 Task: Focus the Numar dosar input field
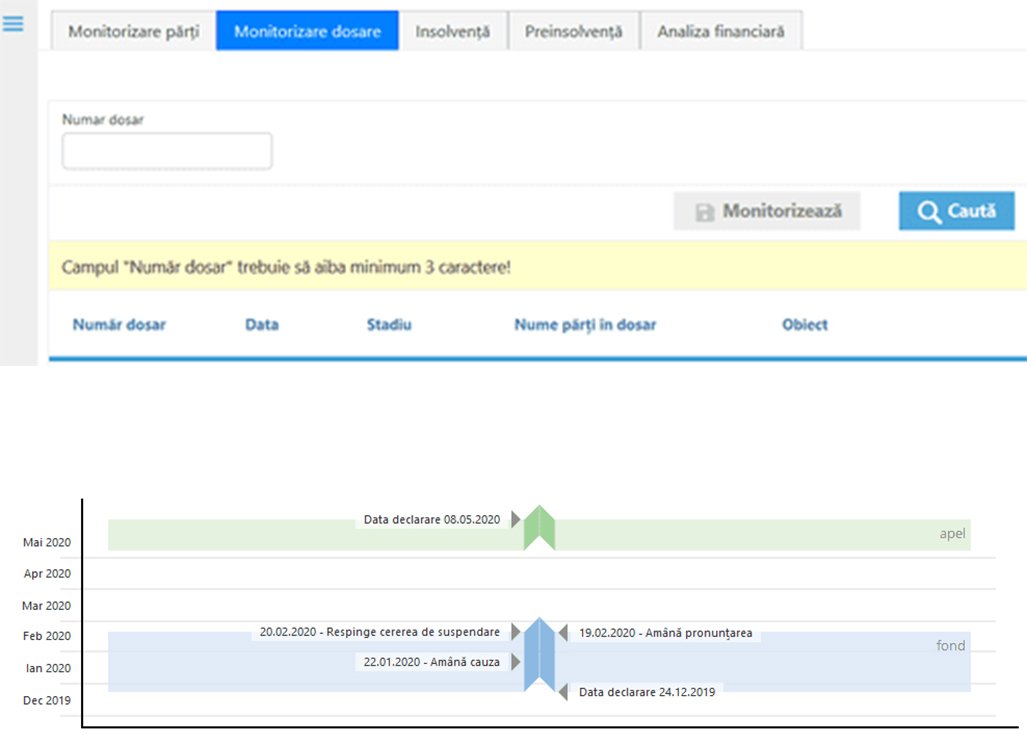pyautogui.click(x=167, y=151)
